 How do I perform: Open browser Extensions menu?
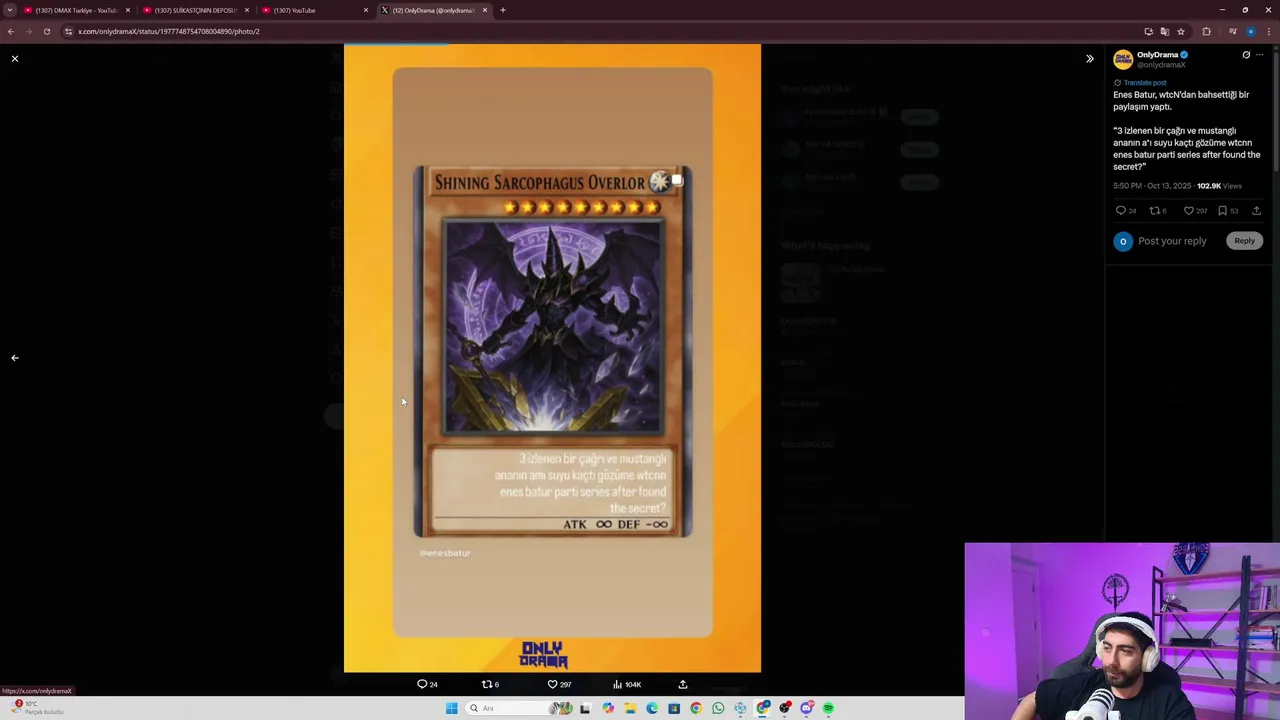click(x=1206, y=31)
